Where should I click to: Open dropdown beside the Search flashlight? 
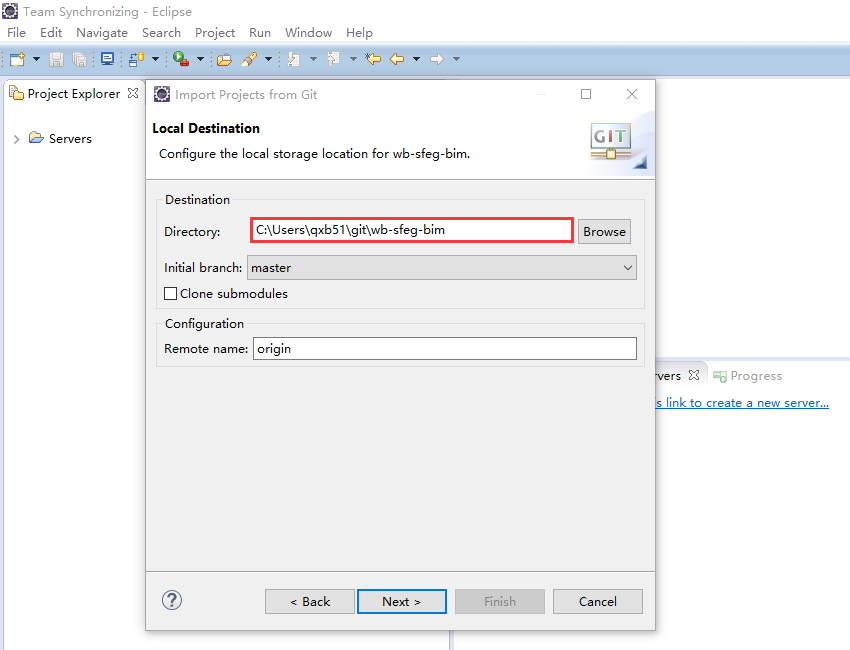[268, 59]
